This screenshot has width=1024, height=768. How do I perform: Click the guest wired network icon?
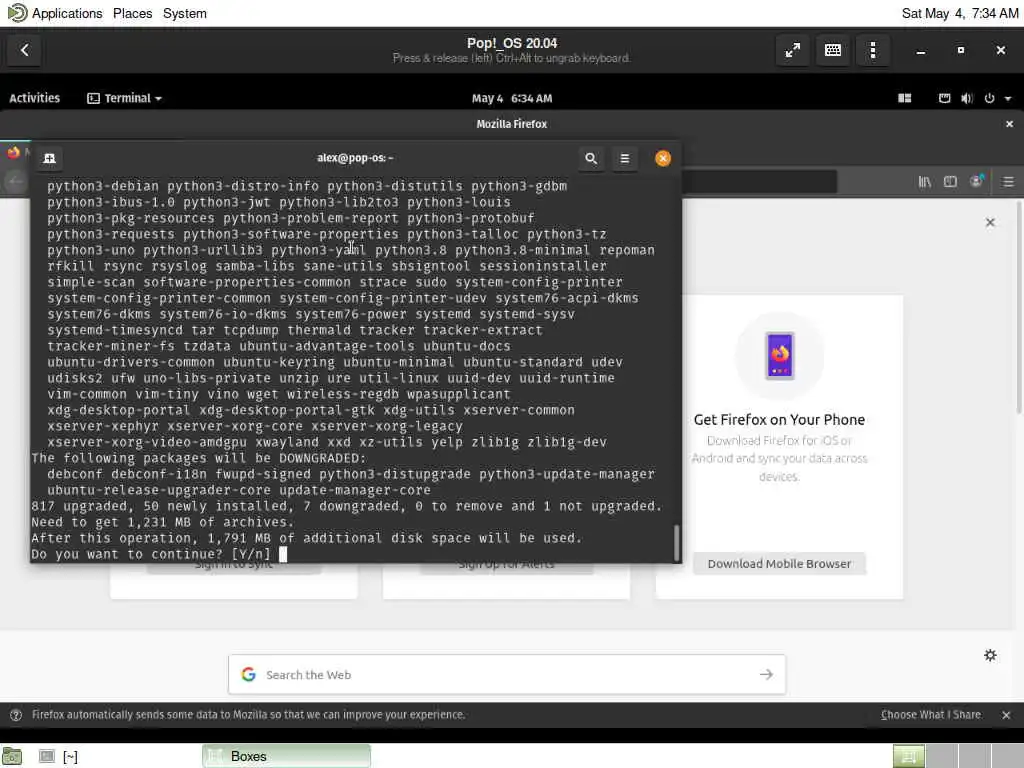[x=944, y=98]
